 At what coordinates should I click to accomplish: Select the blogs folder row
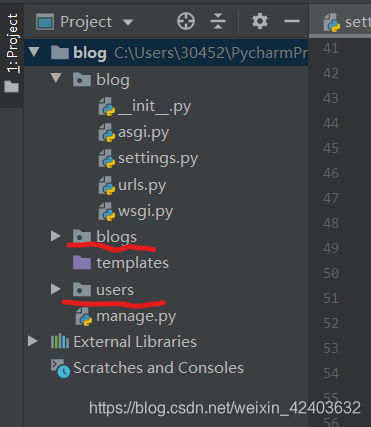(x=166, y=237)
